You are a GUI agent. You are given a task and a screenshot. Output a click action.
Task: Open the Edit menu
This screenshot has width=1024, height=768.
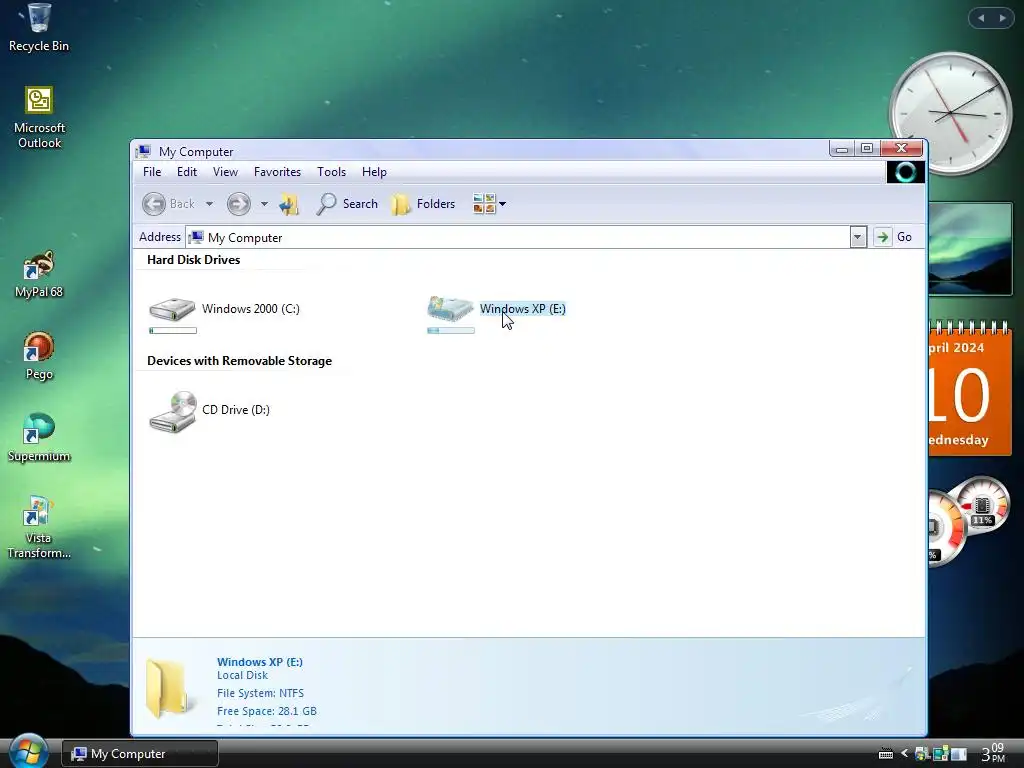point(187,172)
